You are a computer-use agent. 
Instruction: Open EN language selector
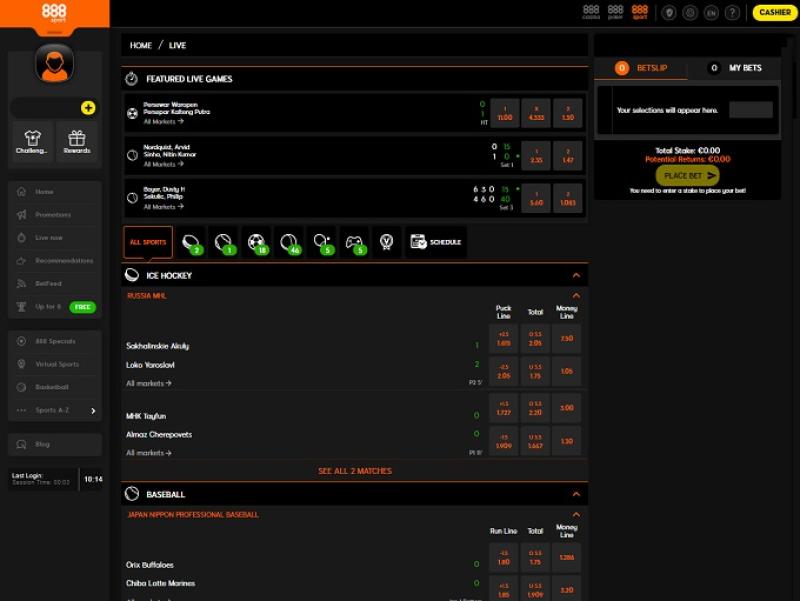pos(711,13)
